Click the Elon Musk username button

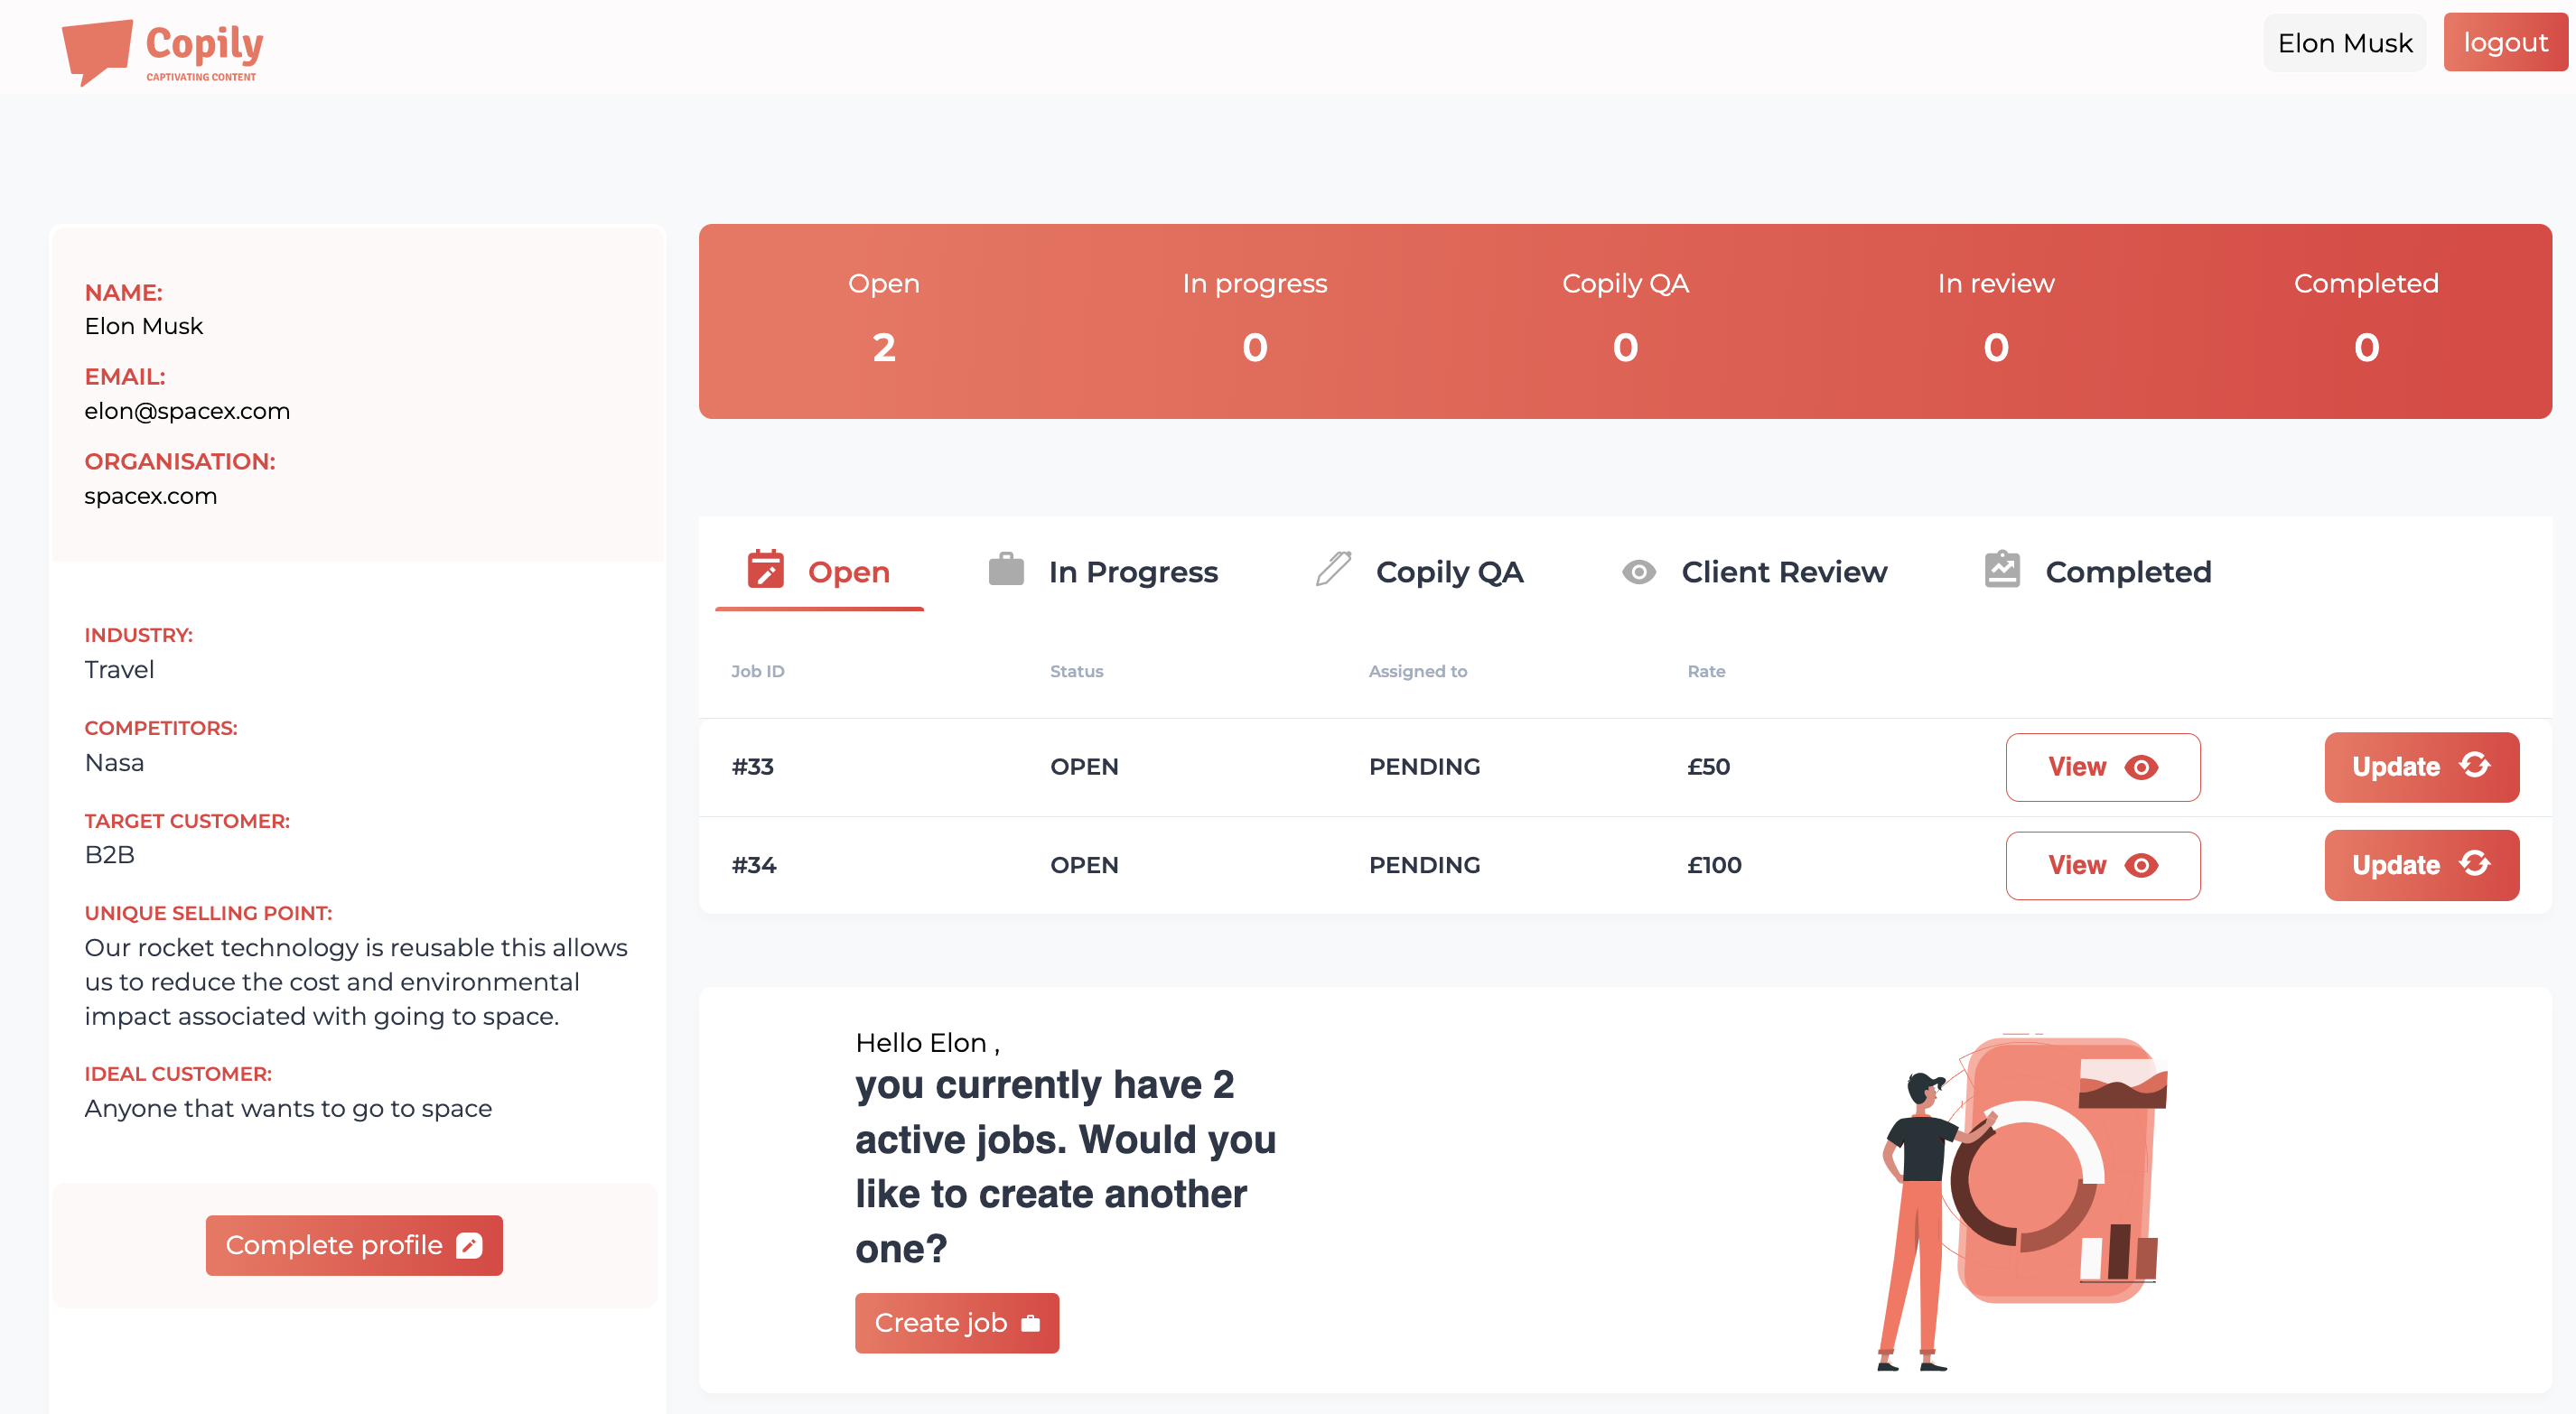(x=2344, y=43)
